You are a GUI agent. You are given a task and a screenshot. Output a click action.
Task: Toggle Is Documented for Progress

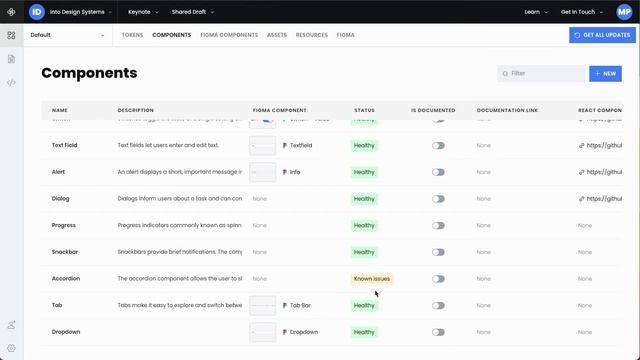[438, 225]
